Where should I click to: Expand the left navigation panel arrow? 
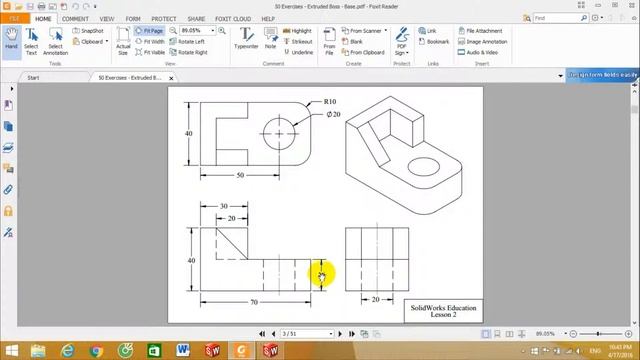click(12, 89)
